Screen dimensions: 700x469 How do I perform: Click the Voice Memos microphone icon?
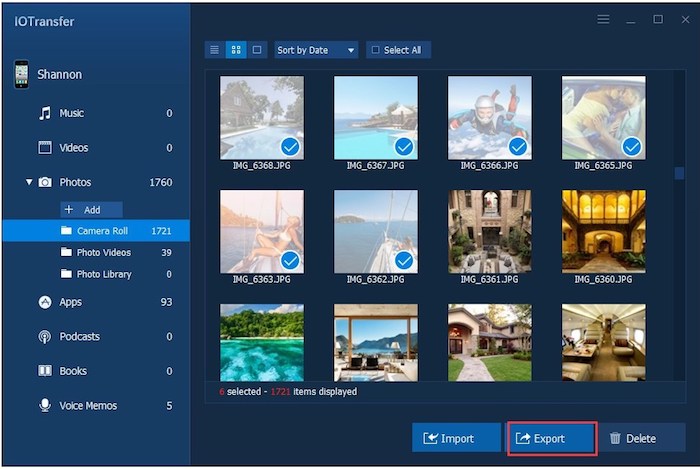click(45, 406)
